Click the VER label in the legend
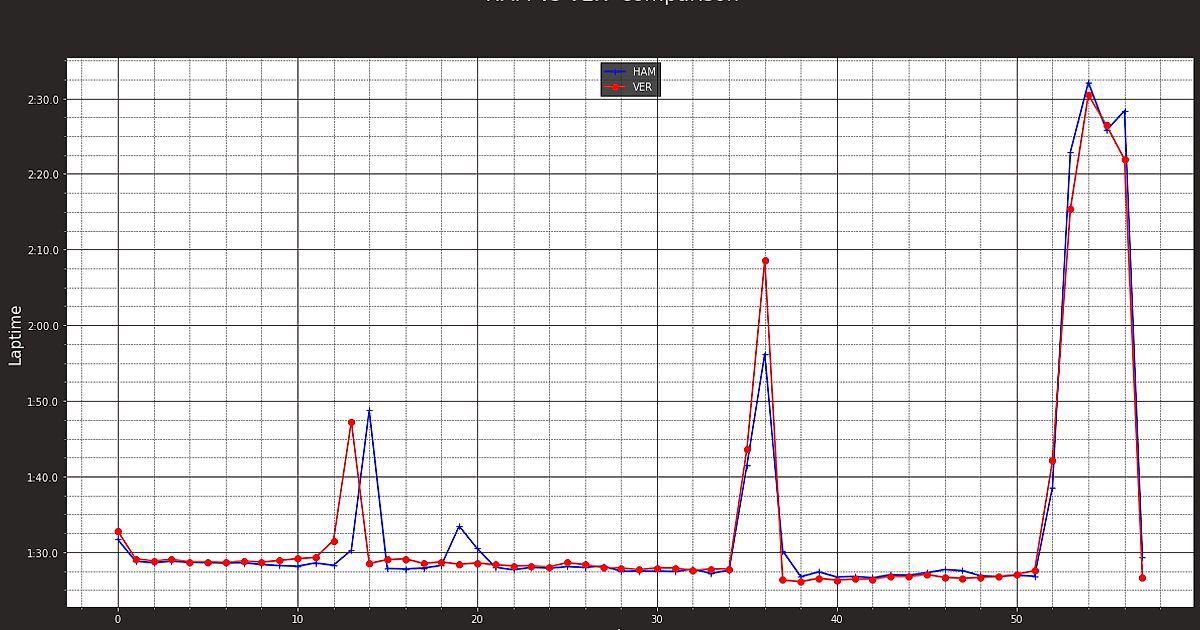 pos(642,87)
